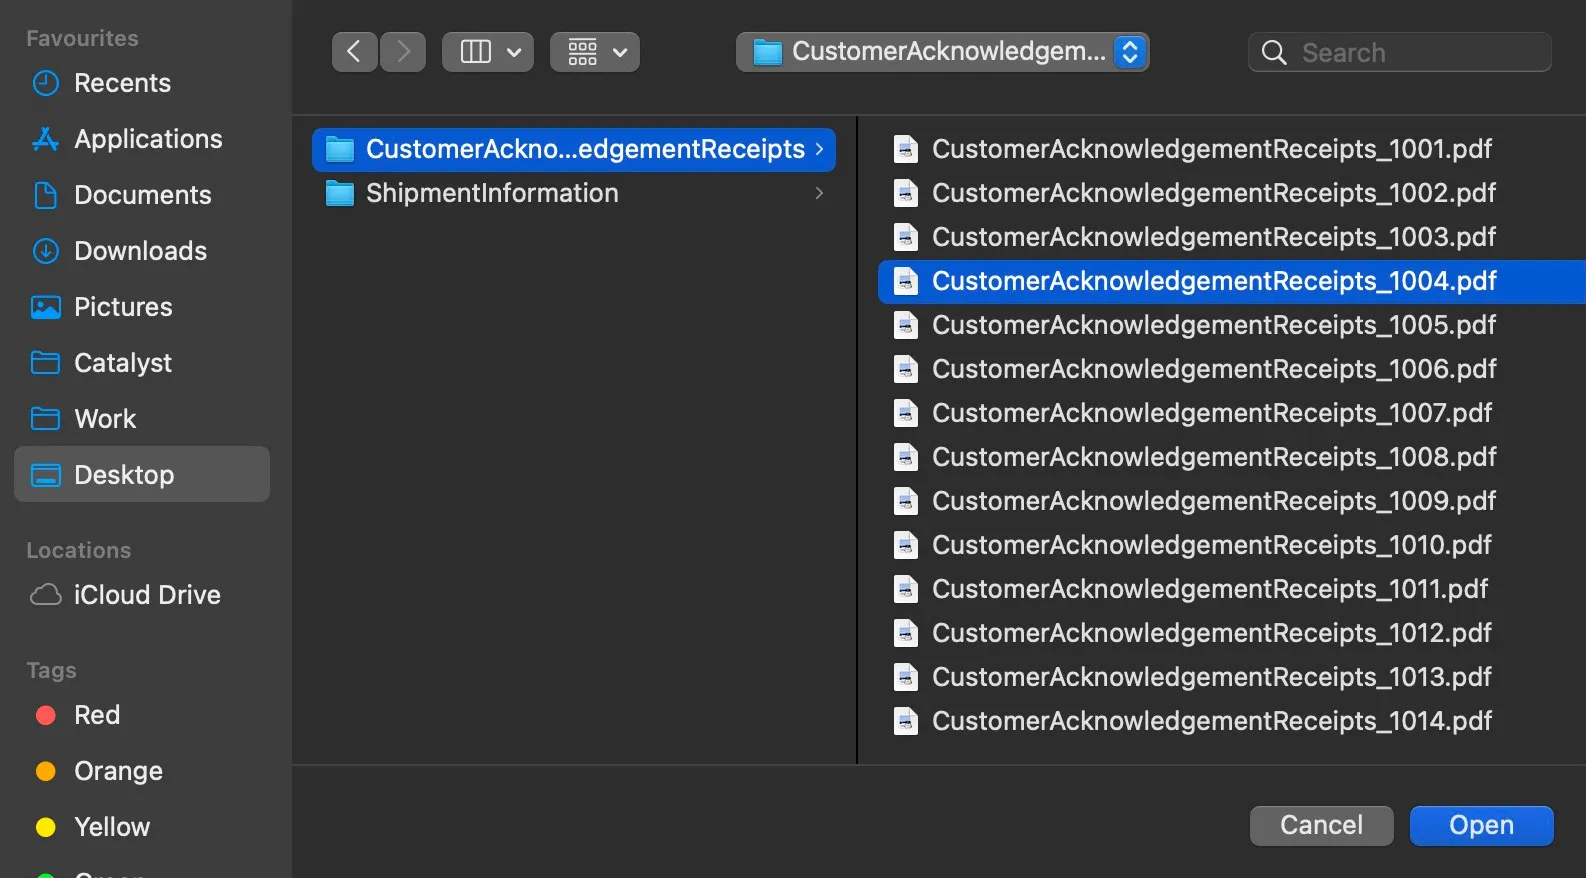
Task: Open Applications in the sidebar
Action: [x=142, y=139]
